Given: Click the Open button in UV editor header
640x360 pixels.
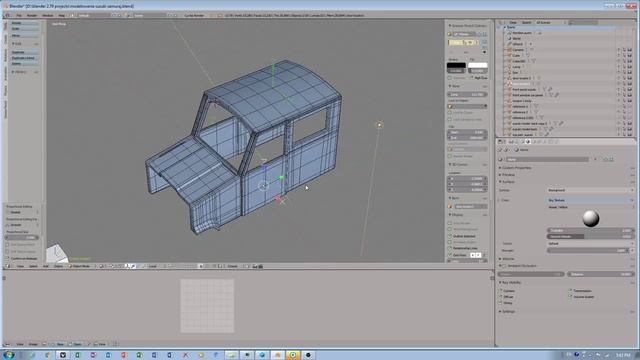Looking at the screenshot, I should point(75,344).
